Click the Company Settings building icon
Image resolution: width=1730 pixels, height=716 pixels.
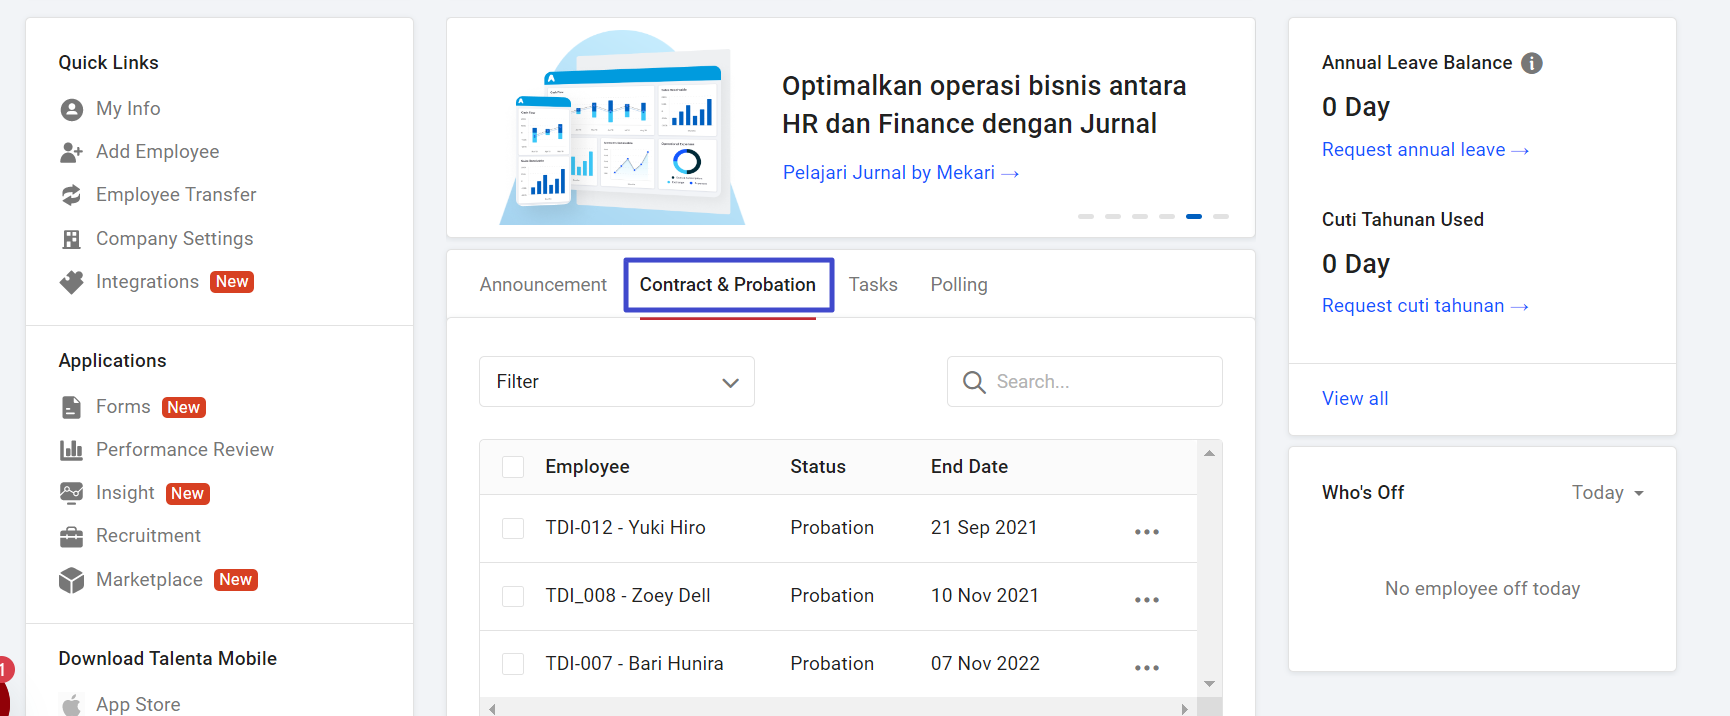point(71,239)
